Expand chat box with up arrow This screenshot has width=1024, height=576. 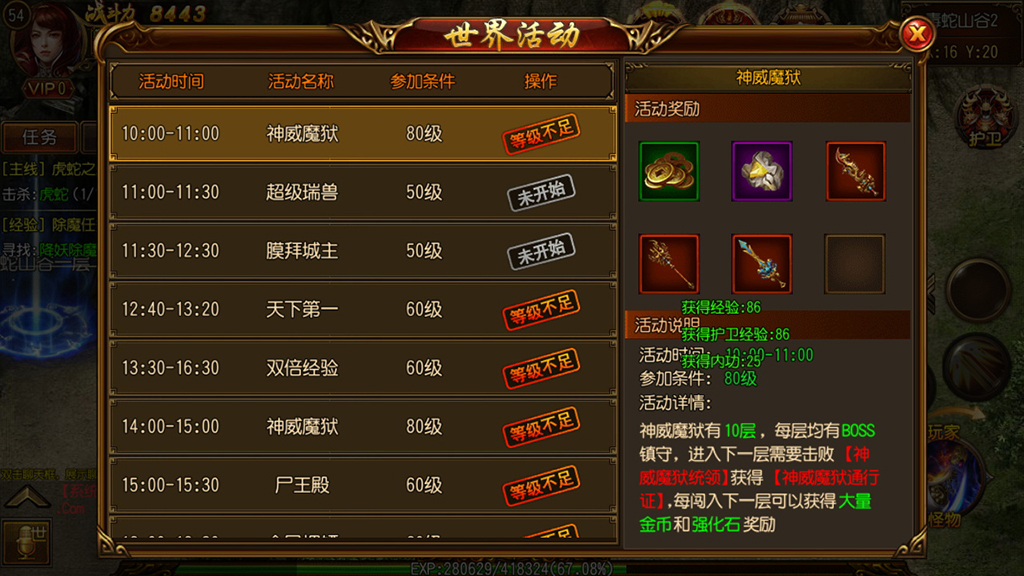click(x=27, y=498)
